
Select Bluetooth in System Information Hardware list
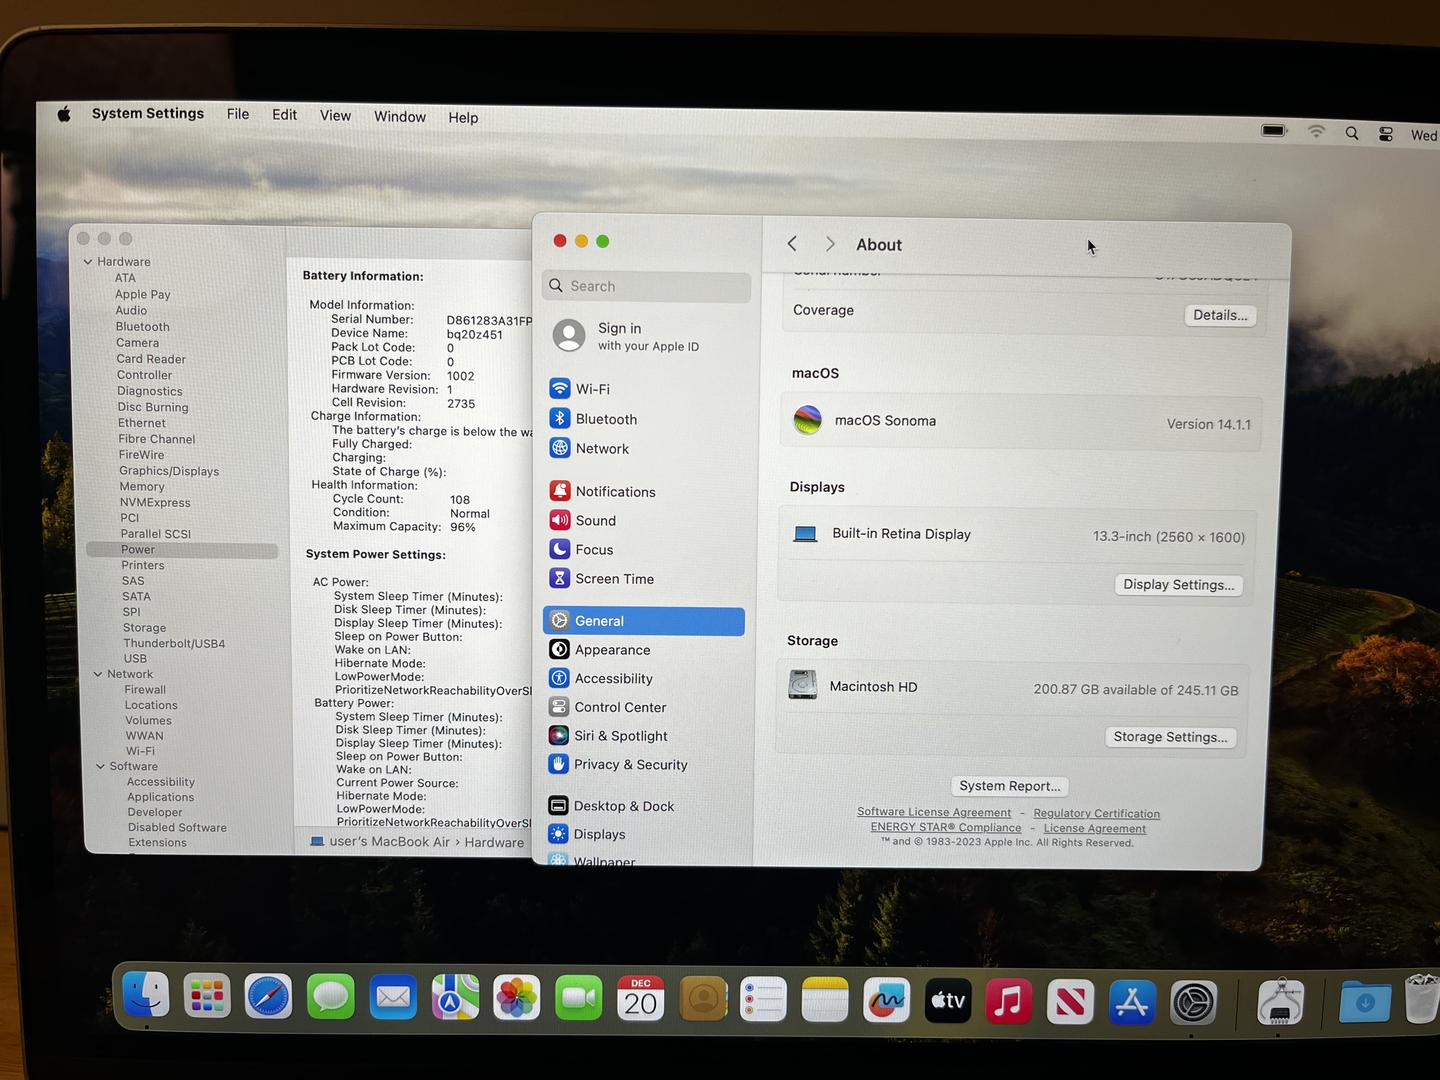tap(142, 327)
